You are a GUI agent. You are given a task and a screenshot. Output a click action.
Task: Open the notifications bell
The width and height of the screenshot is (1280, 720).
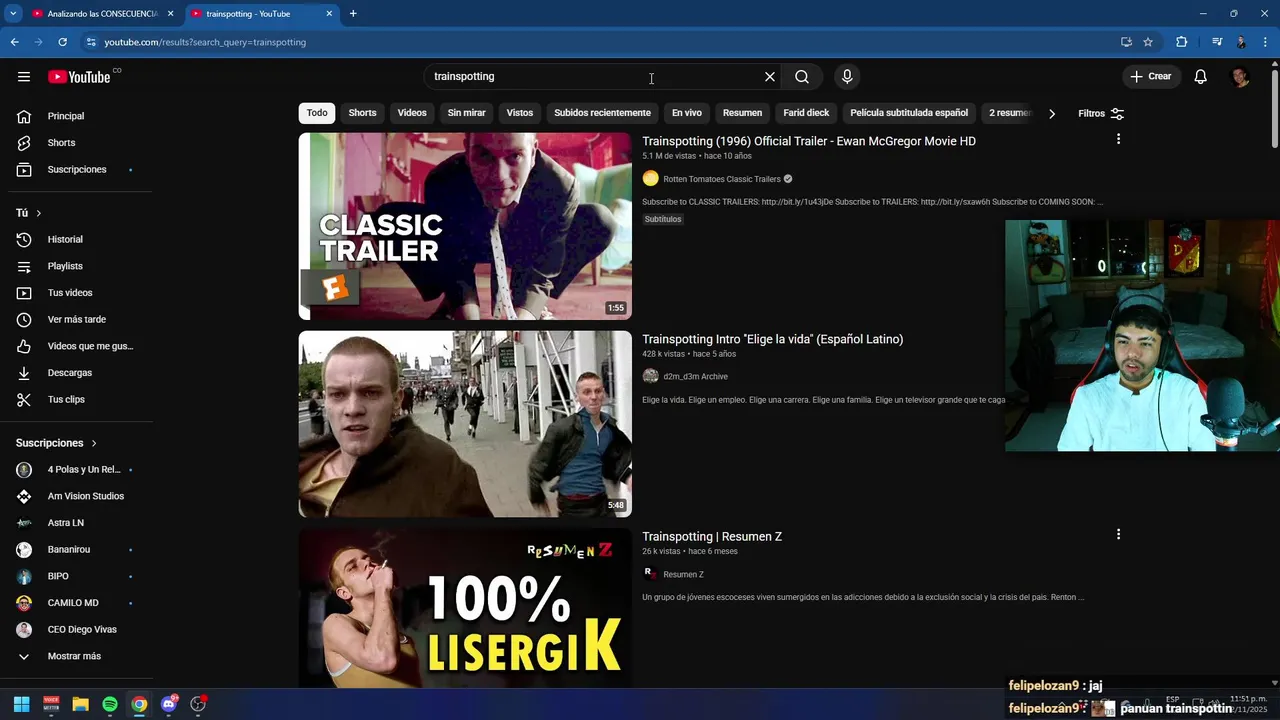[1201, 77]
